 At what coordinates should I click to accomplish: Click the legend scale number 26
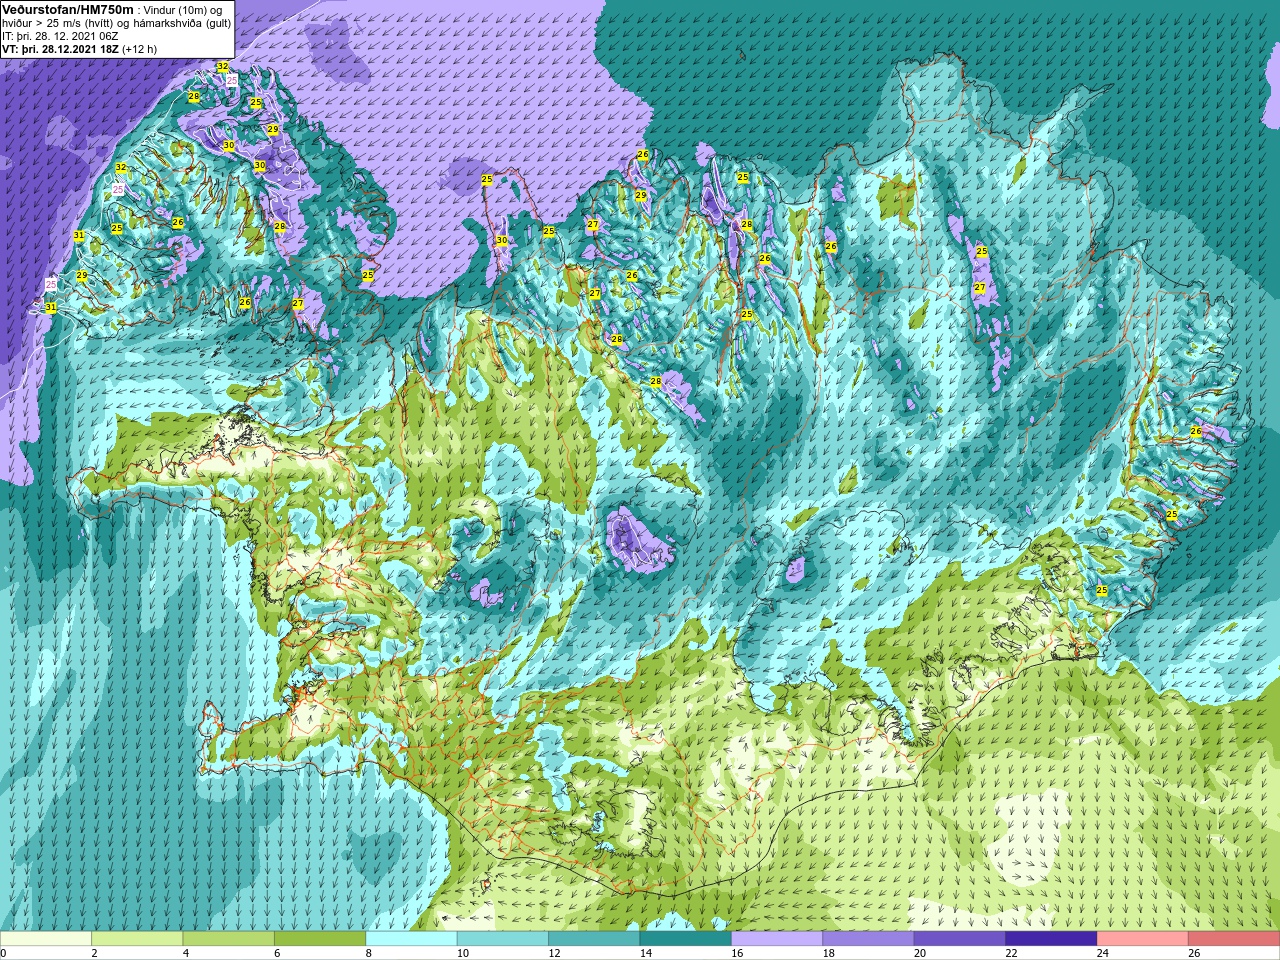(1194, 953)
